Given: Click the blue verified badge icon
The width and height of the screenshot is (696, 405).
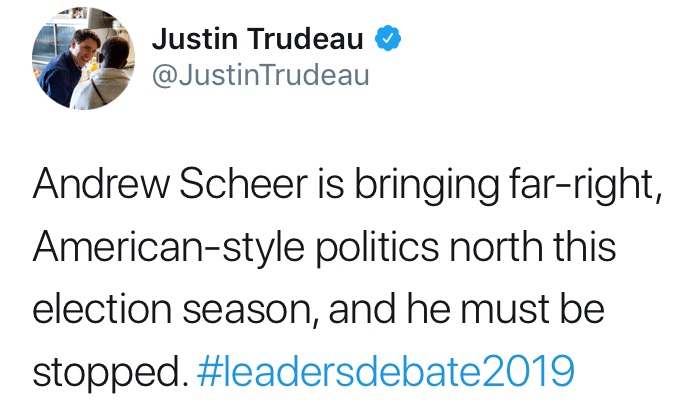Looking at the screenshot, I should (x=388, y=39).
